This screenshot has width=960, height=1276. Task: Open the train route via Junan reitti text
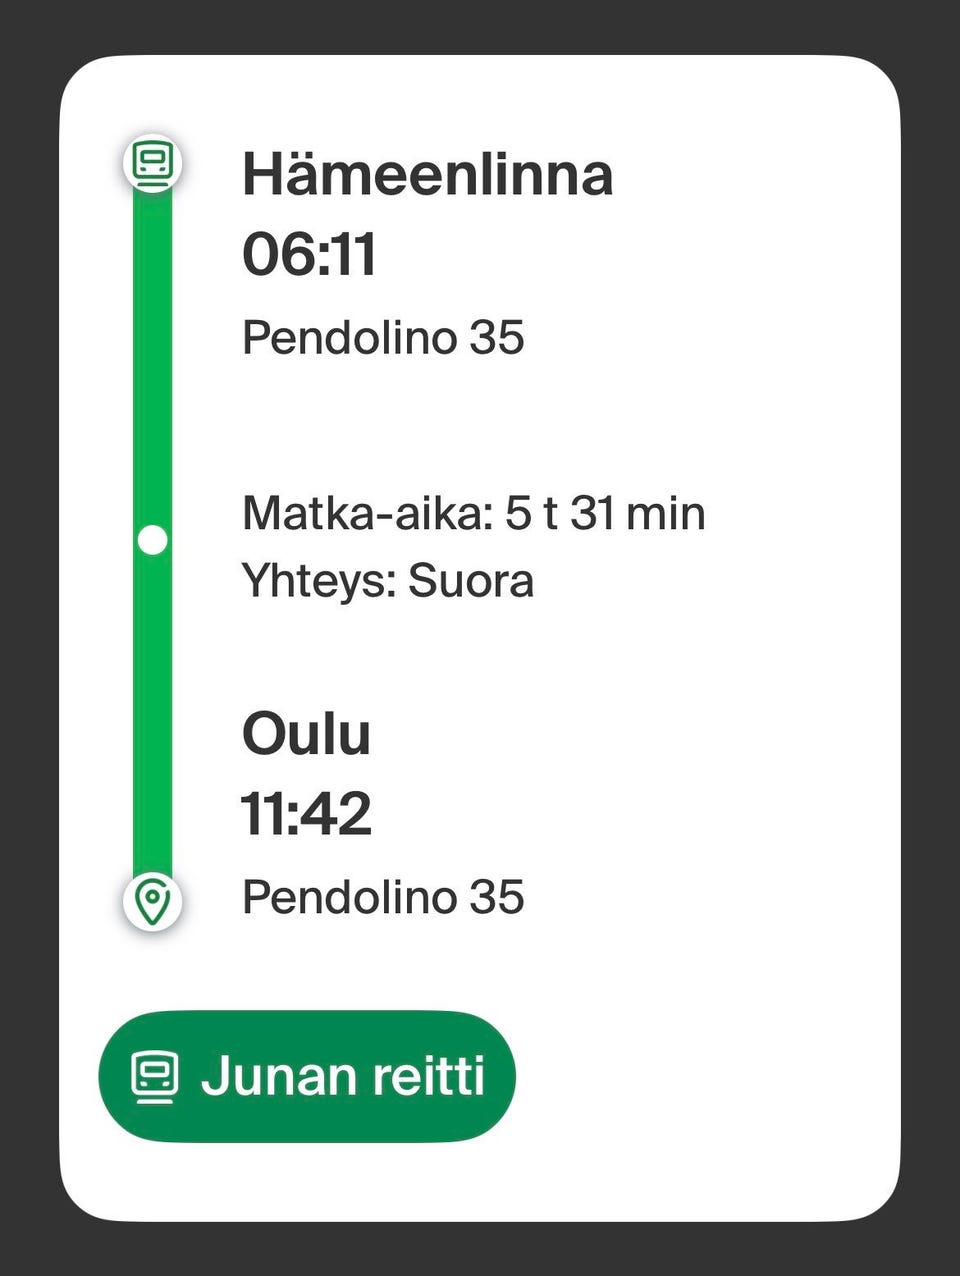pos(342,1077)
